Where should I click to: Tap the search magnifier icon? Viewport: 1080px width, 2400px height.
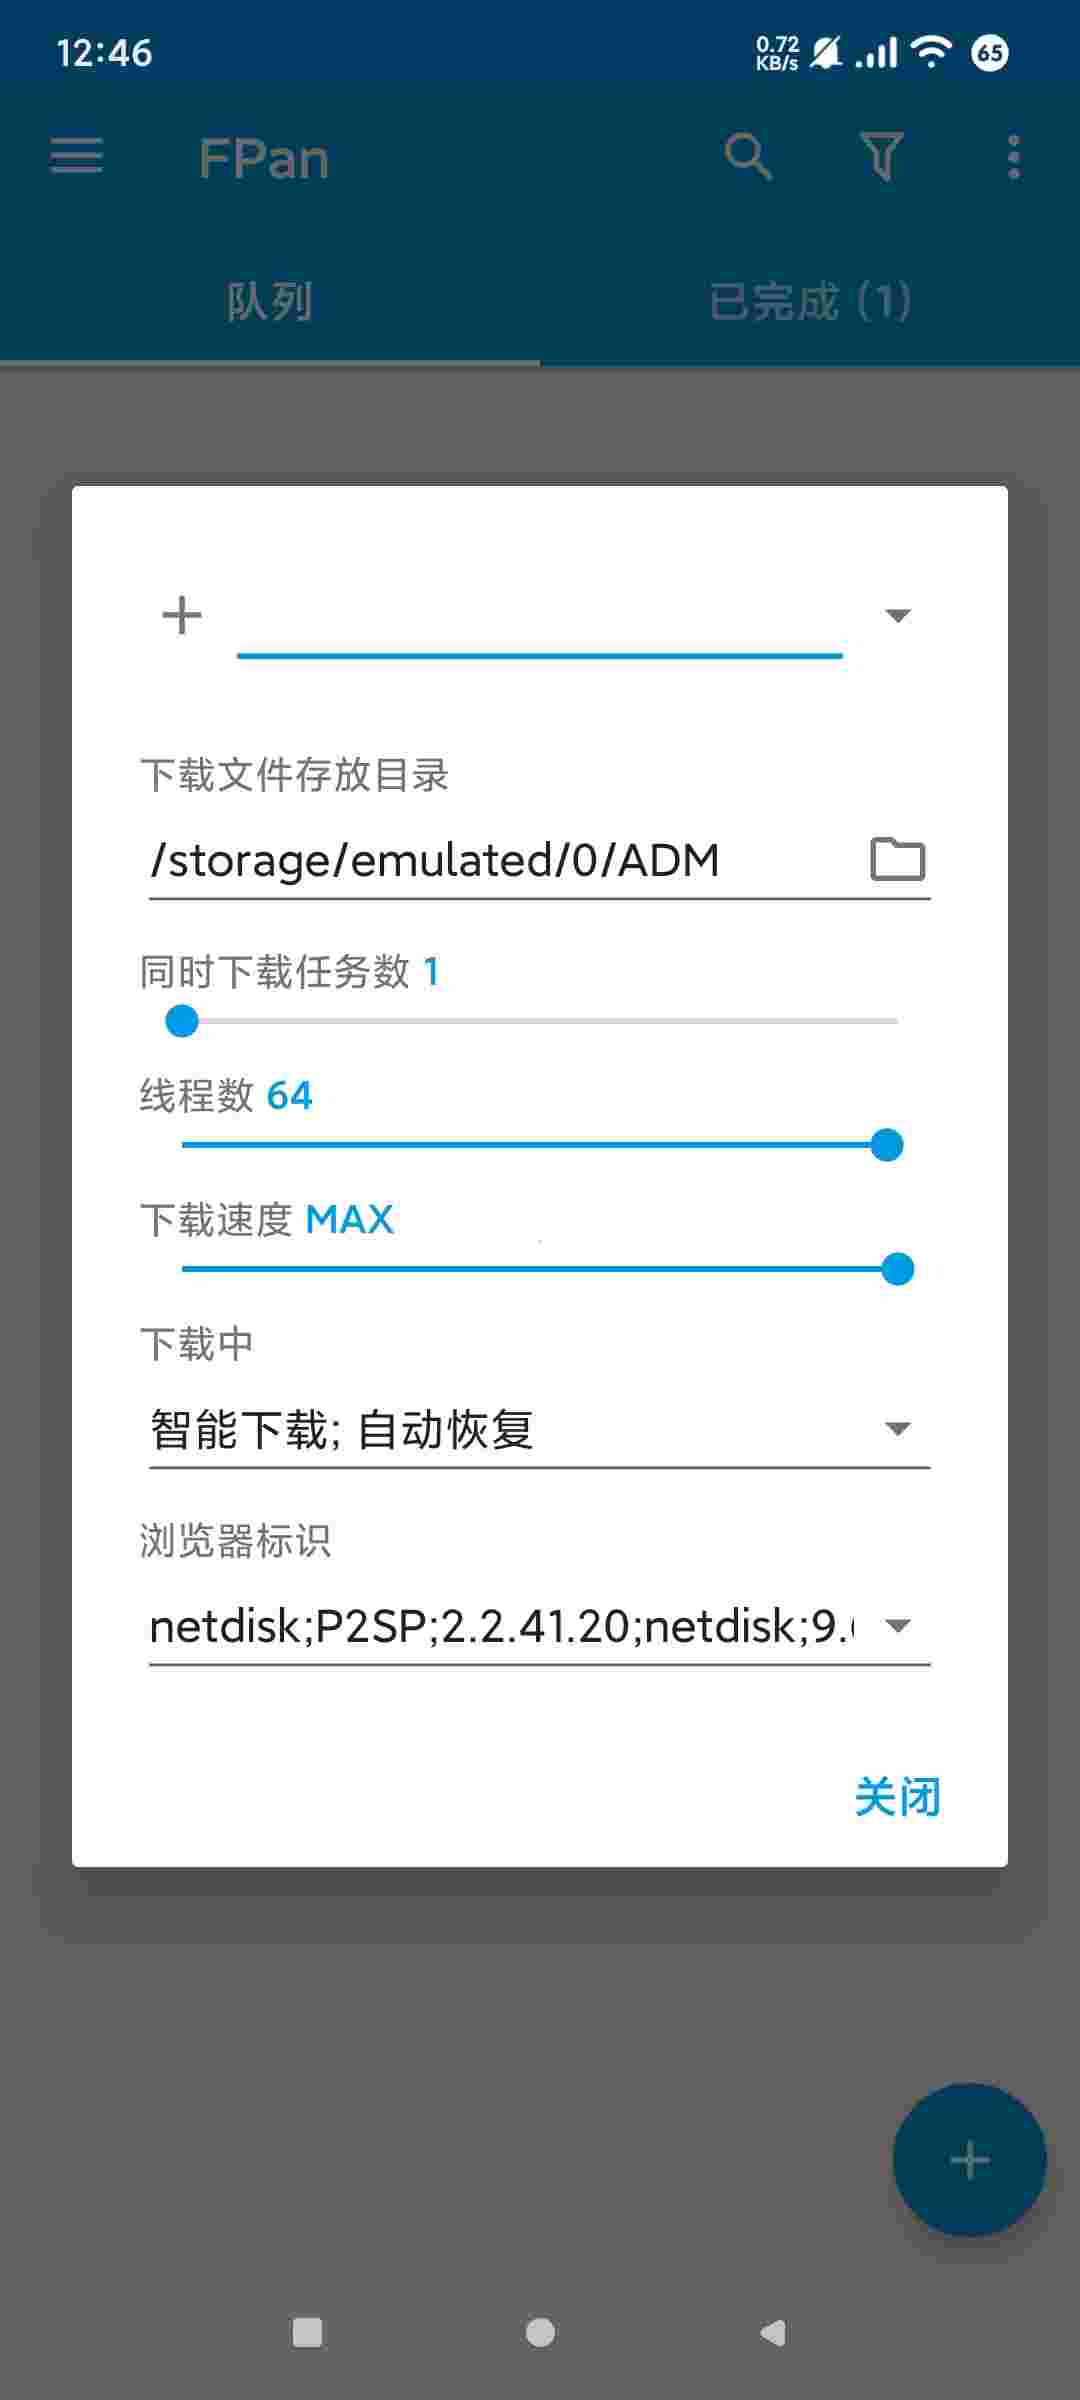(748, 157)
